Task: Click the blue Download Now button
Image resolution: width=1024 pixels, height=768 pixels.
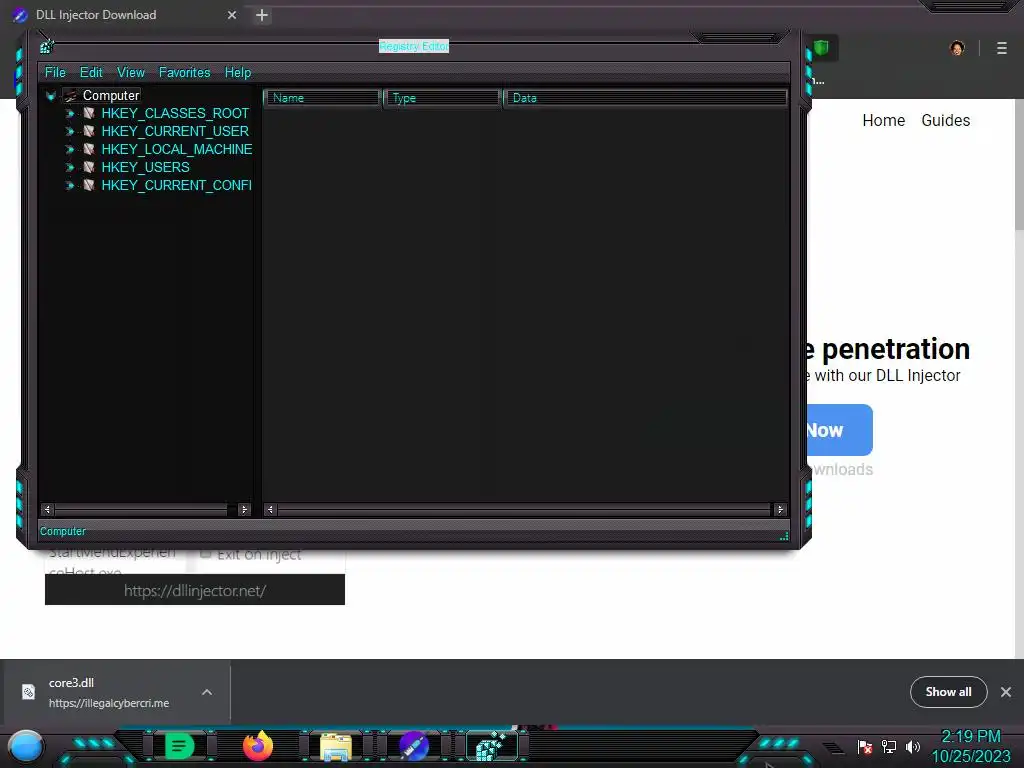Action: tap(841, 430)
